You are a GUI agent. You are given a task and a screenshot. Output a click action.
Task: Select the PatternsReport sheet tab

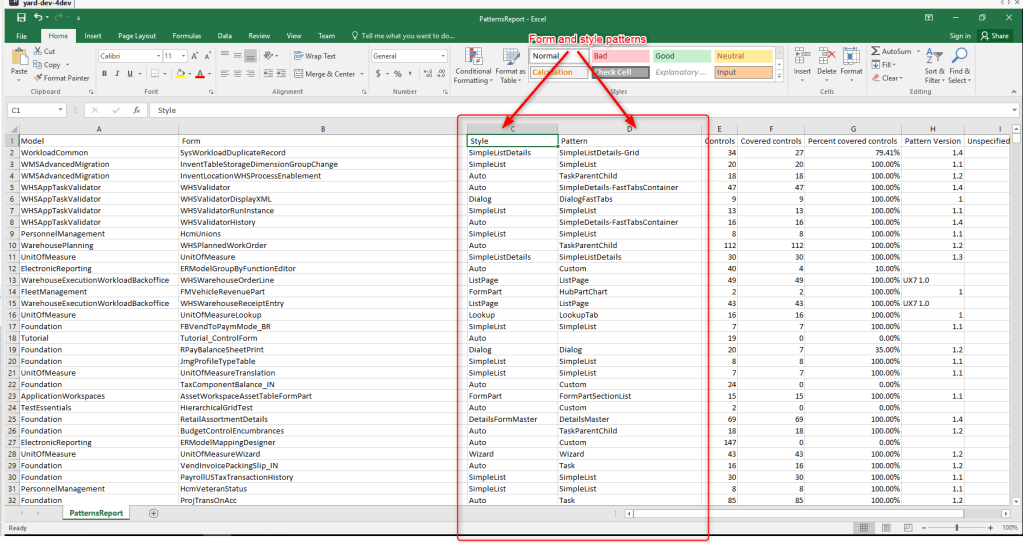click(96, 513)
